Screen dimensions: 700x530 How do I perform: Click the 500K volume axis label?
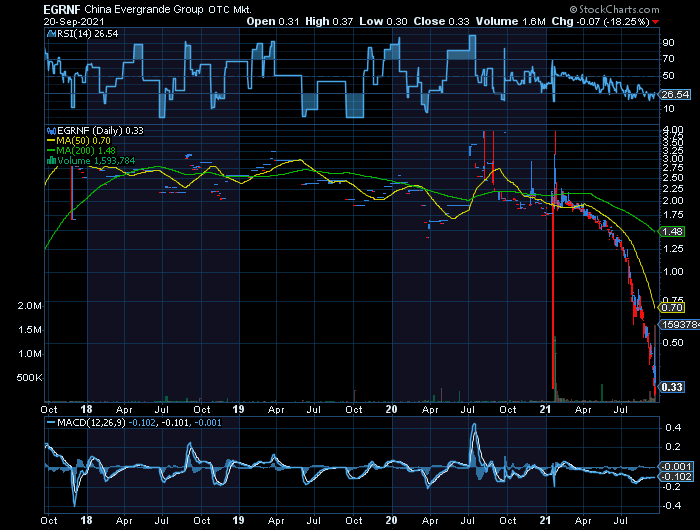(x=29, y=378)
